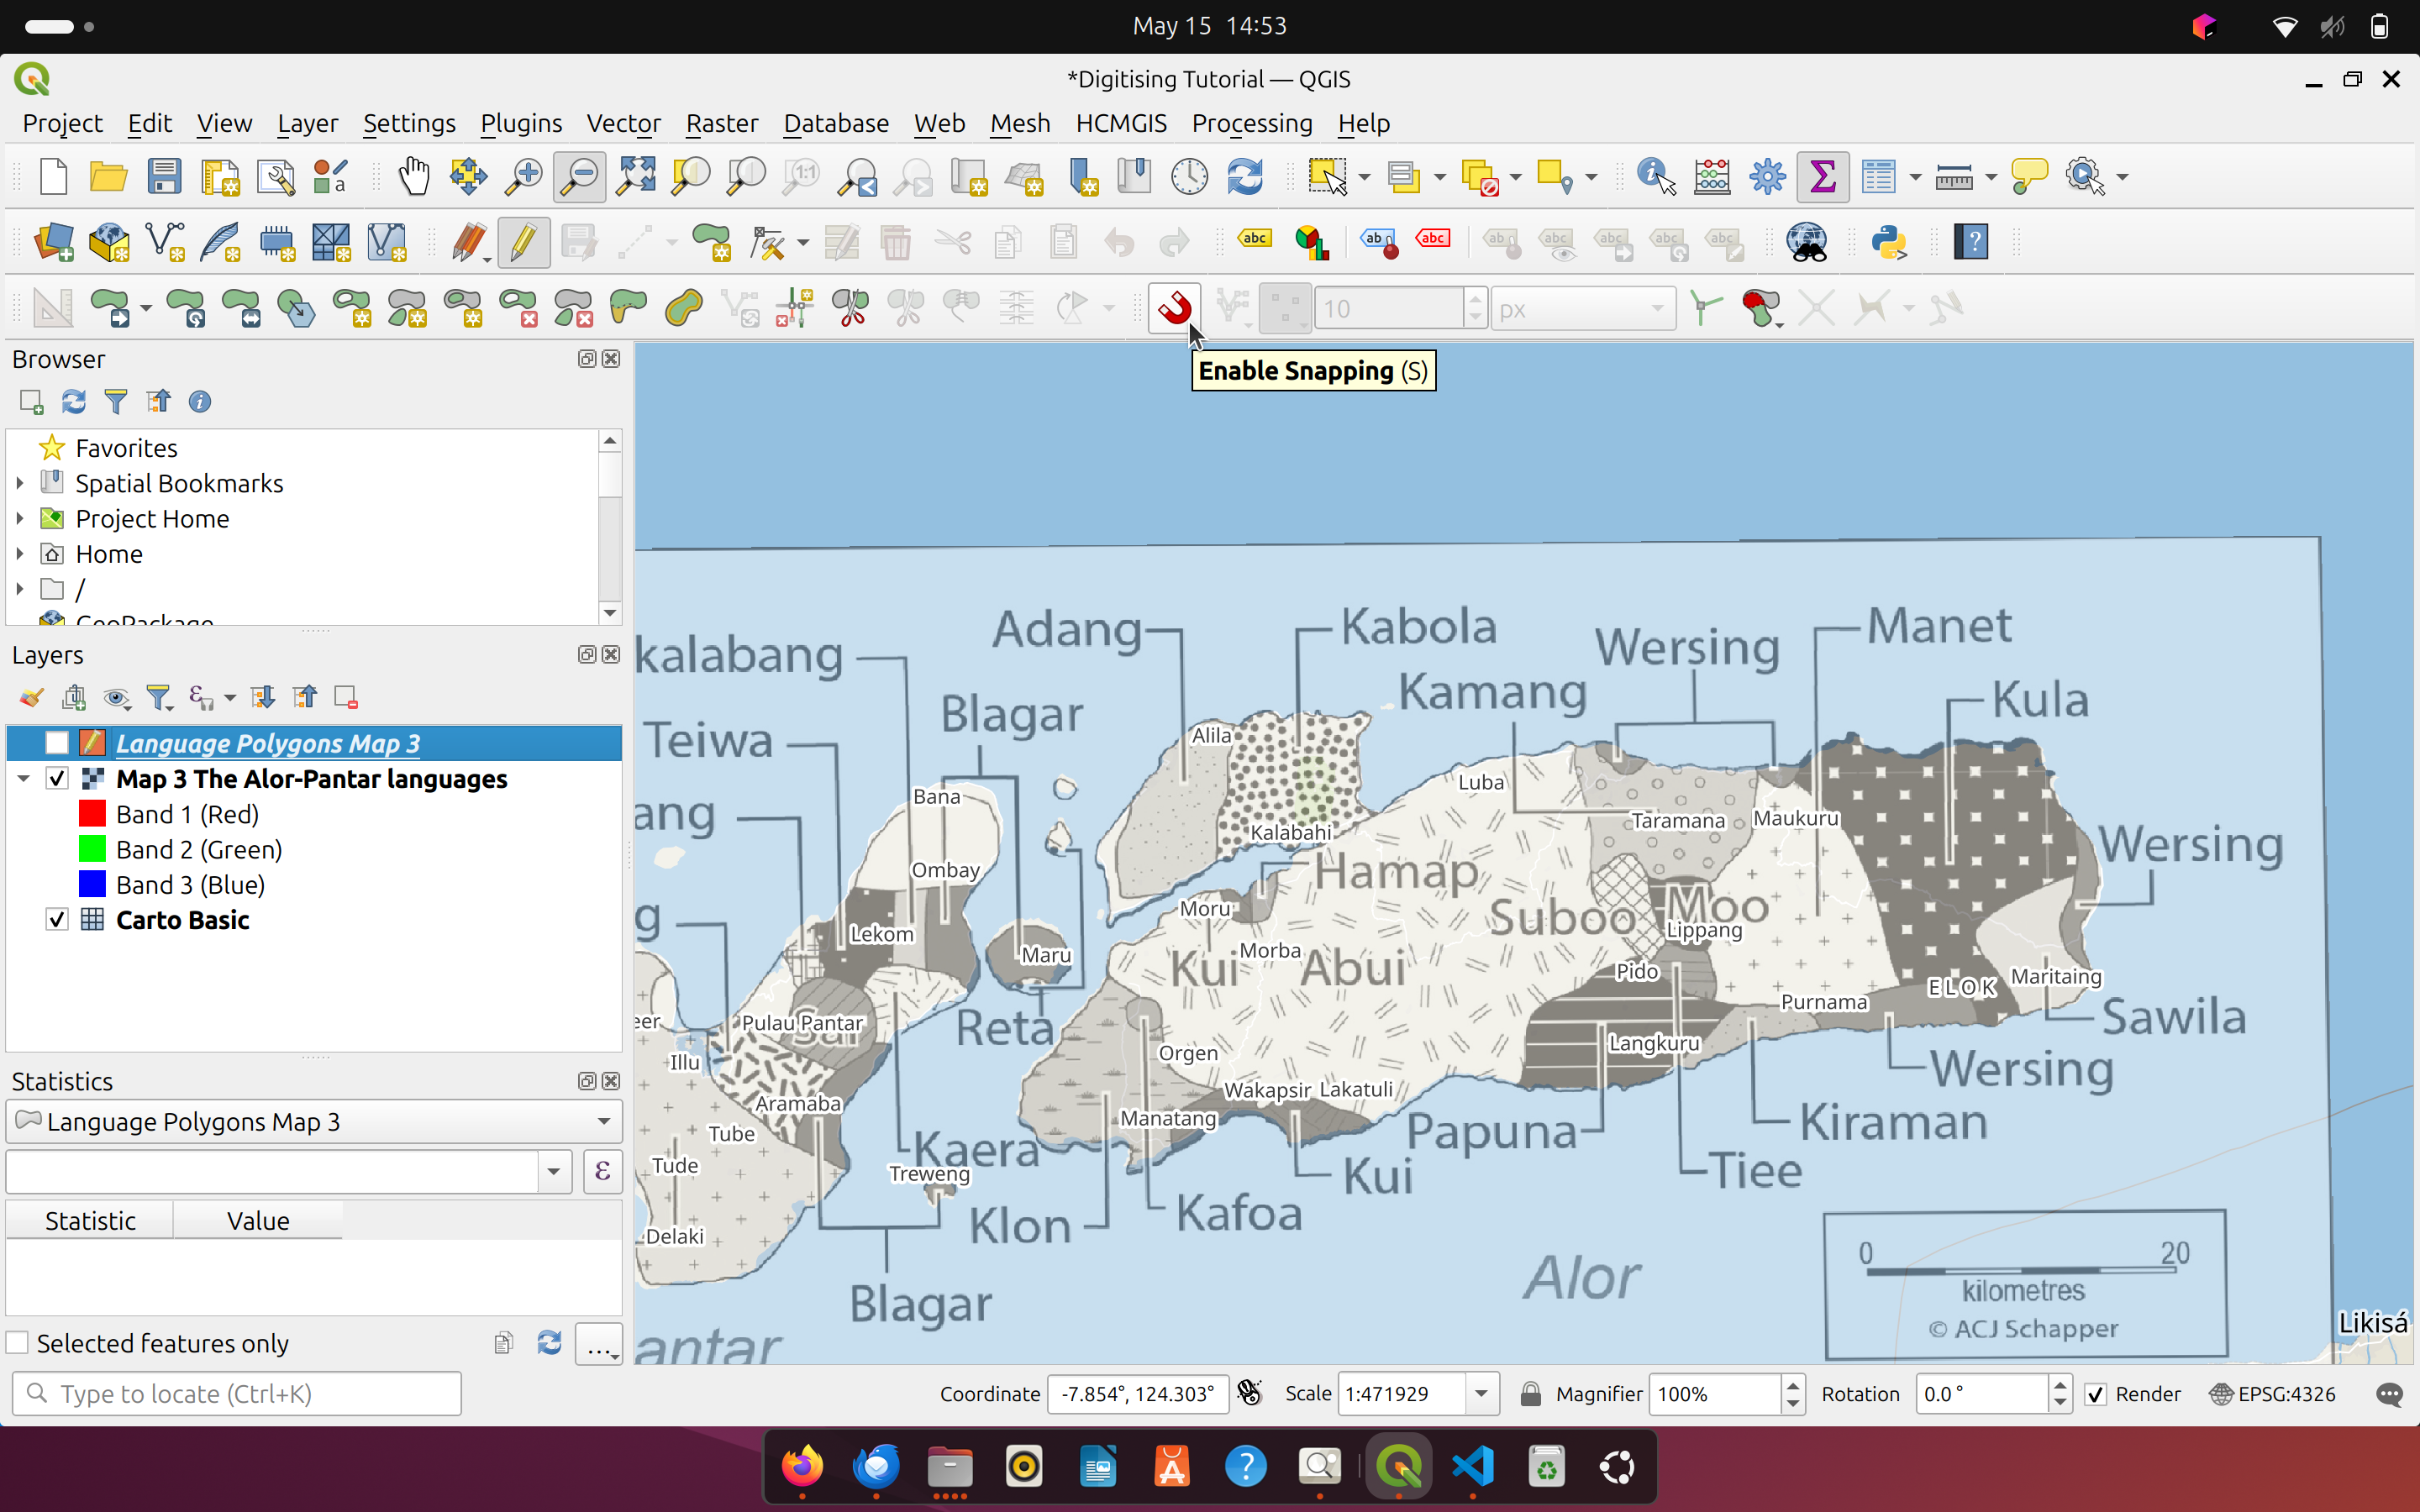Uncheck Render in the status bar

tap(2094, 1393)
